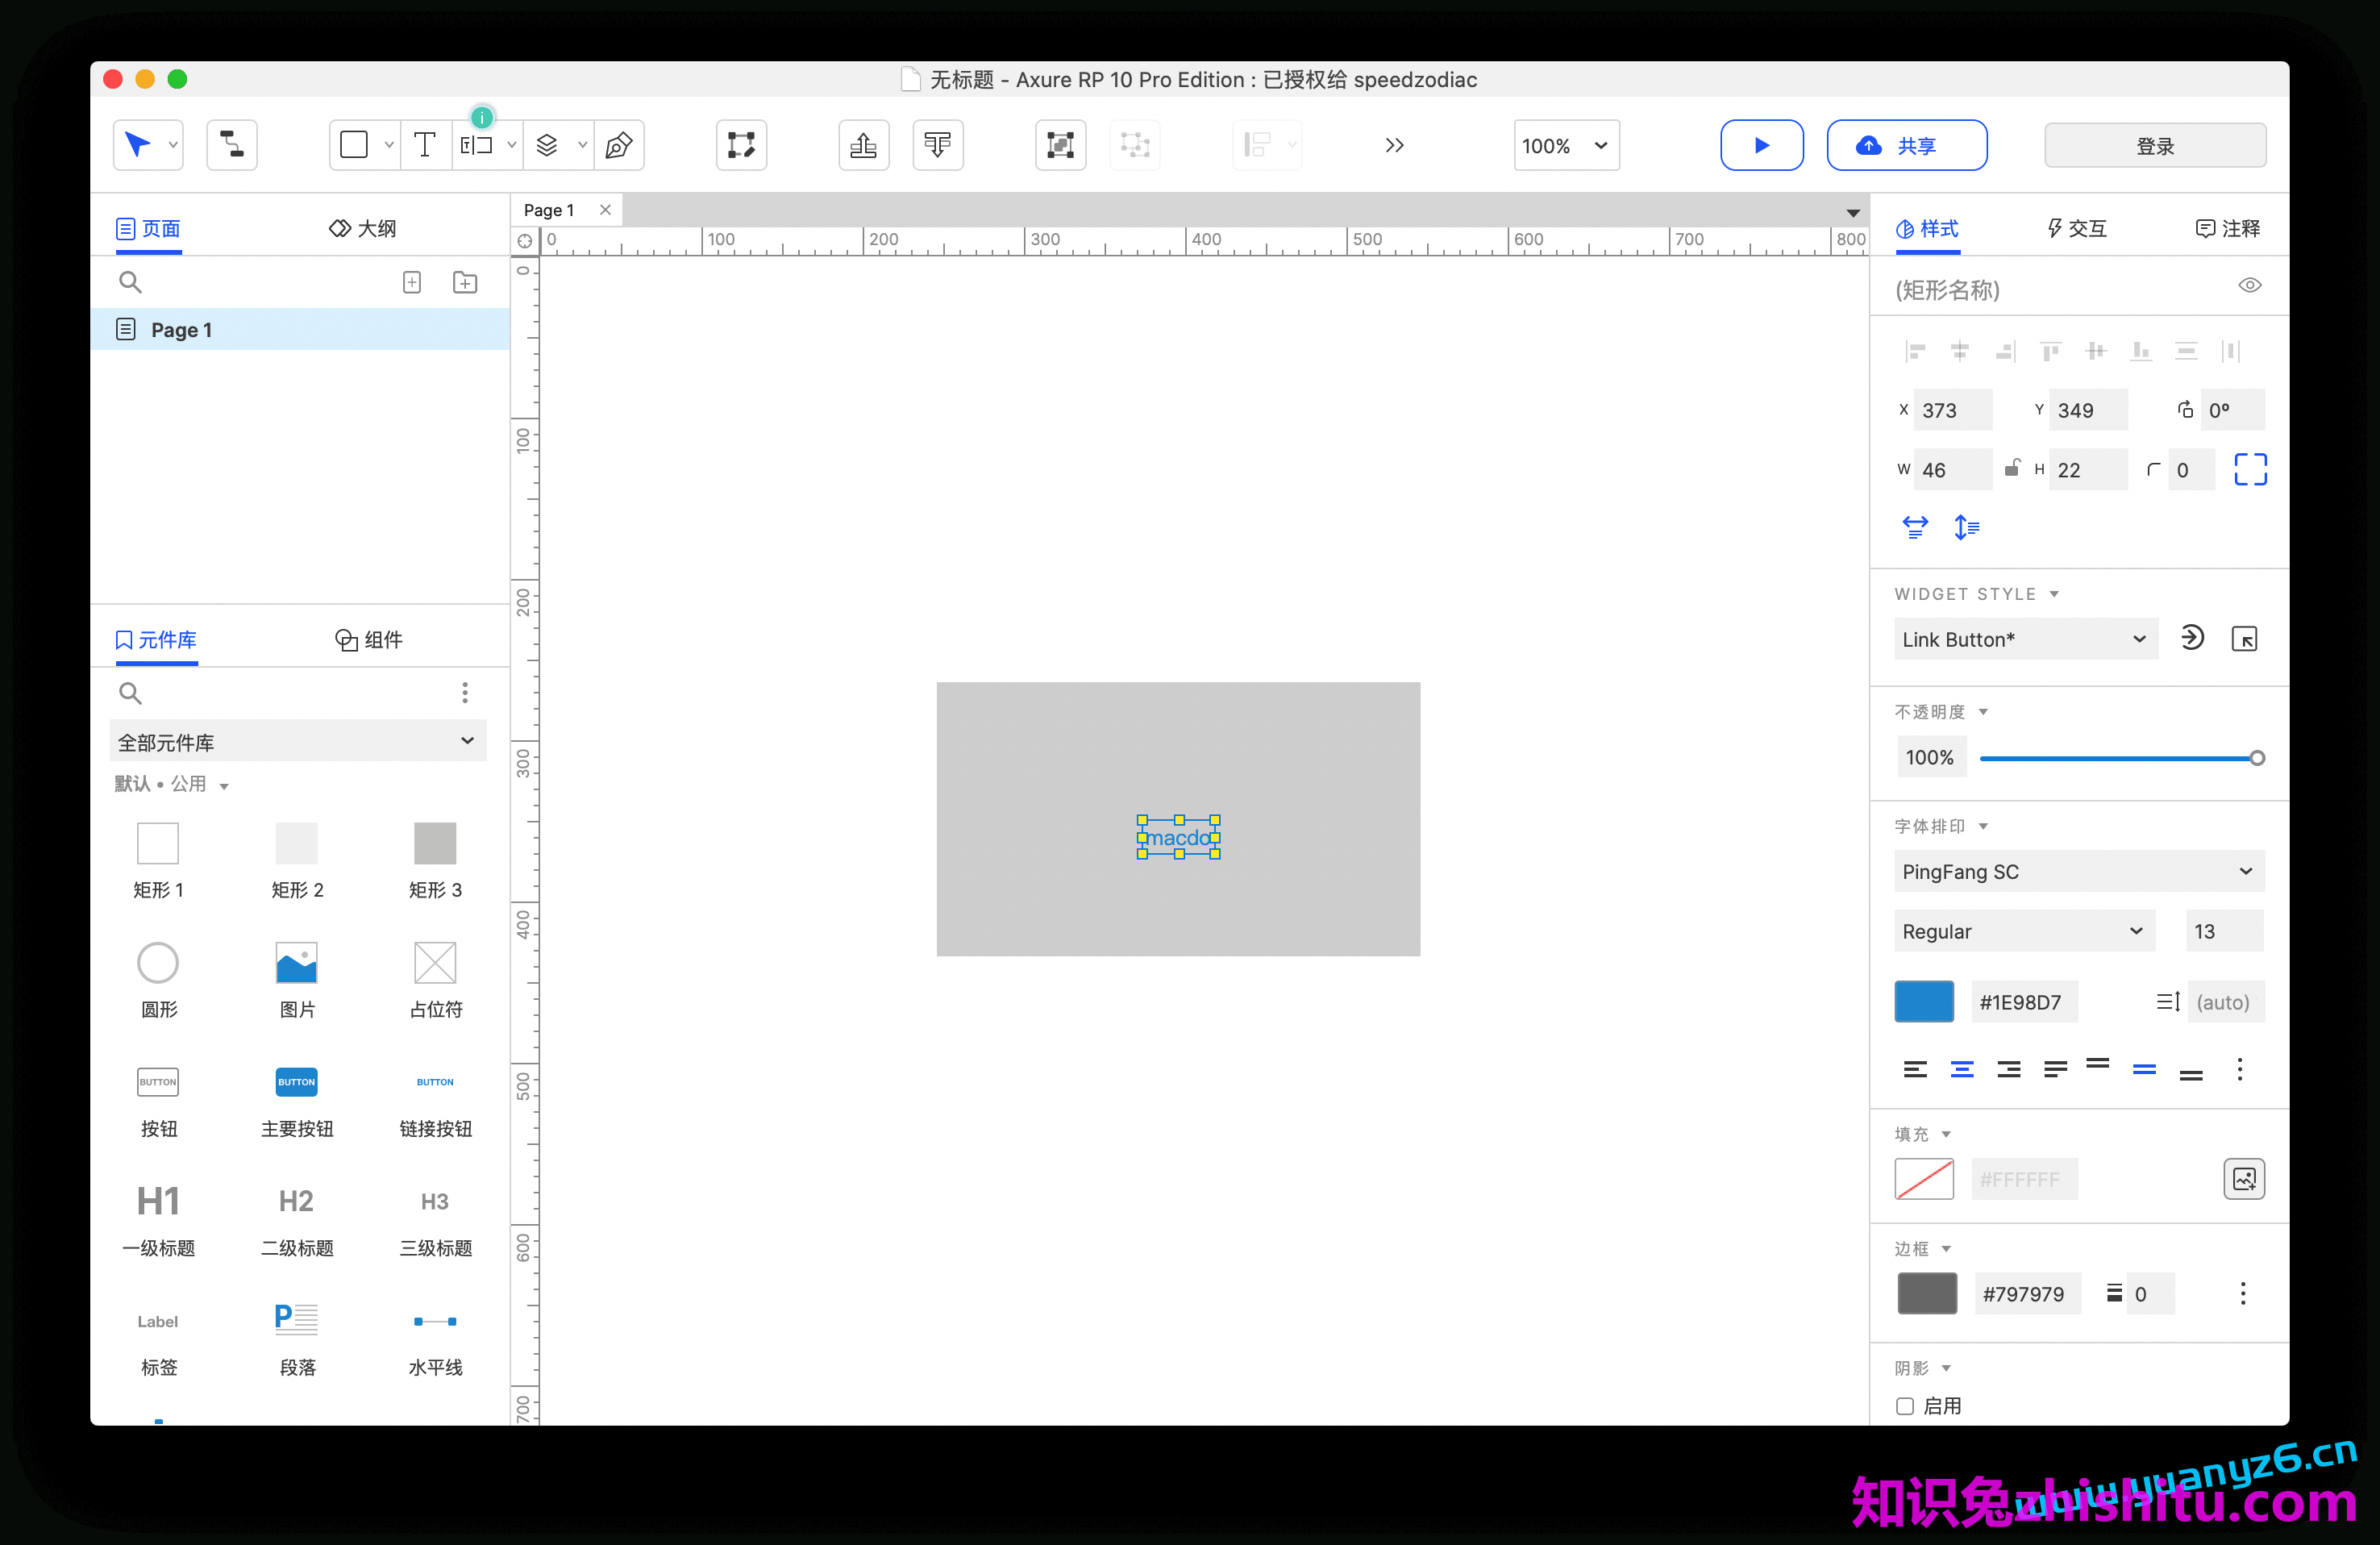Enable the shadow 启用 checkbox
2380x1545 pixels.
click(x=1905, y=1406)
